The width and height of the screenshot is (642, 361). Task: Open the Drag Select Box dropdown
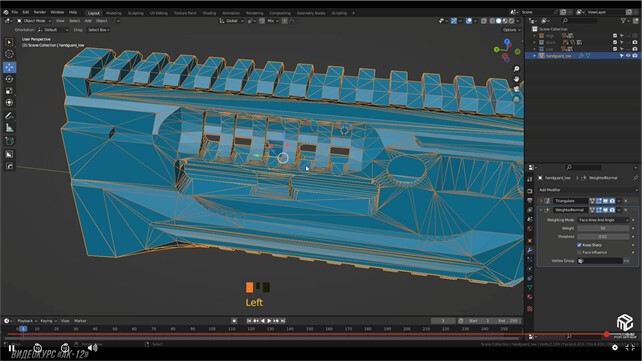click(99, 30)
